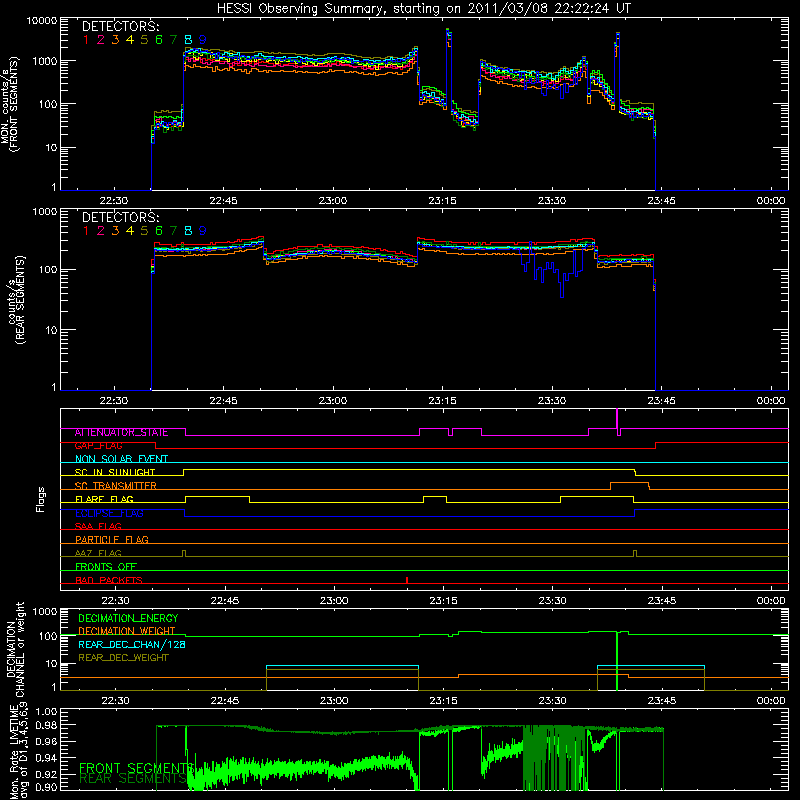Click the FLARE_FLAG label
This screenshot has height=800, width=800.
[x=104, y=499]
